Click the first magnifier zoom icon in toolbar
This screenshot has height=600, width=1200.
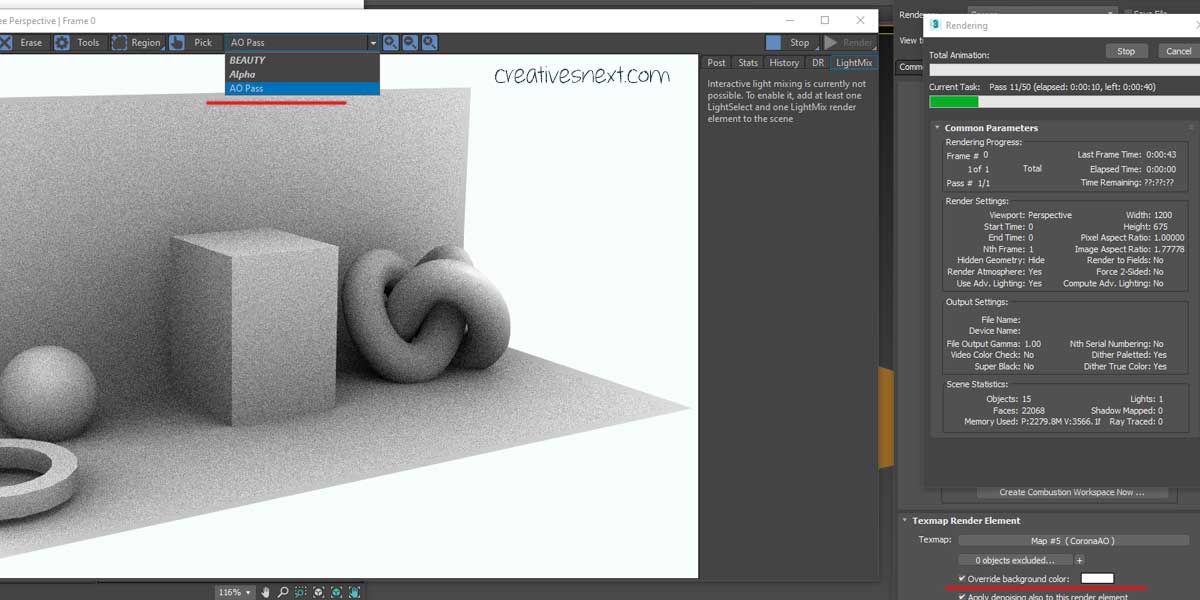(x=391, y=43)
